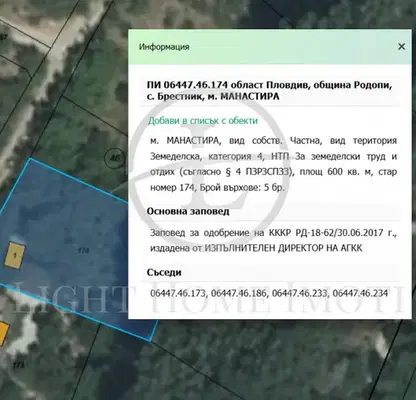The image size is (416, 400).
Task: Click parcel label 173 on the map
Action: (x=18, y=365)
